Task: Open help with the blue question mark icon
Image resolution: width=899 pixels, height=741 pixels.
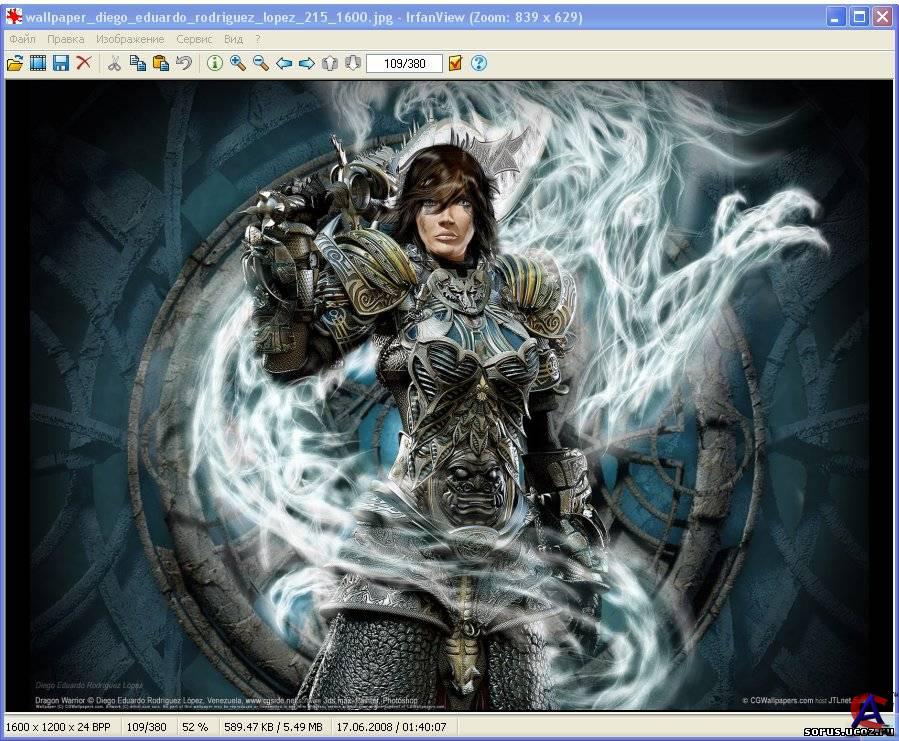Action: click(x=479, y=63)
